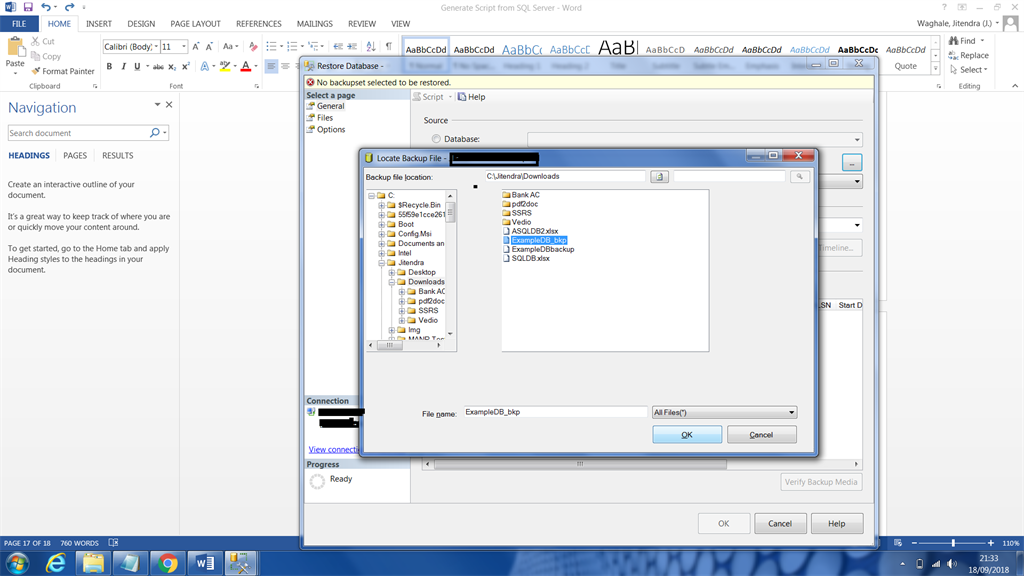This screenshot has width=1024, height=576.
Task: Expand the Desktop folder tree node
Action: [392, 272]
